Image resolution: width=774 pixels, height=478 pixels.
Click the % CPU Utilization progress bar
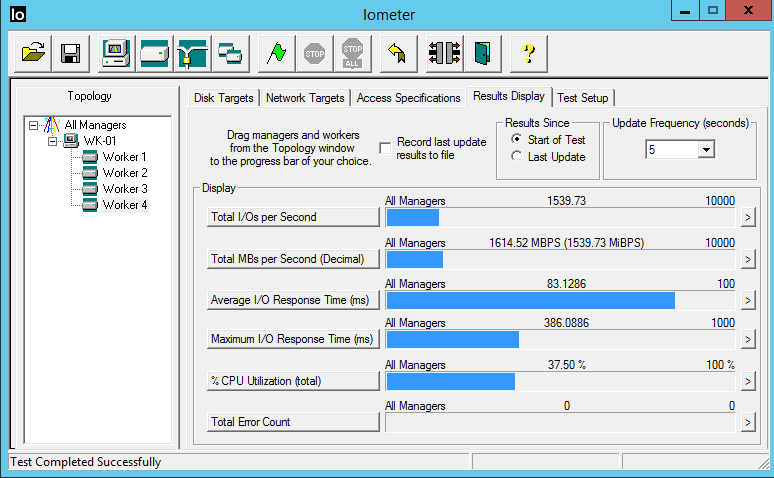[x=560, y=381]
